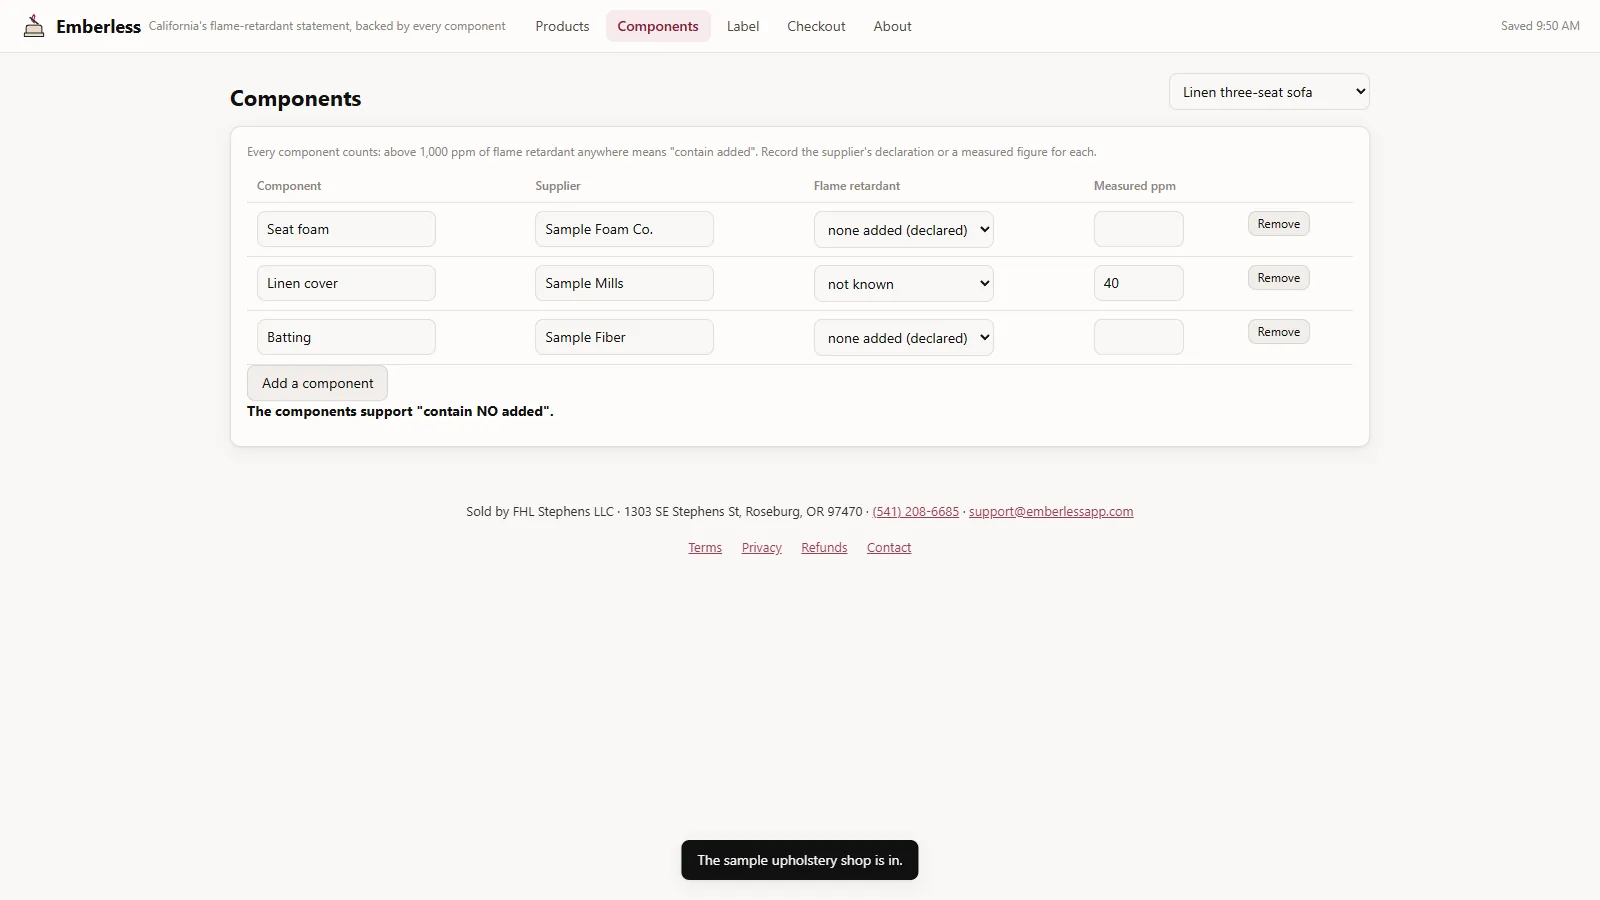1600x900 pixels.
Task: Open the Contact link
Action: click(x=889, y=547)
